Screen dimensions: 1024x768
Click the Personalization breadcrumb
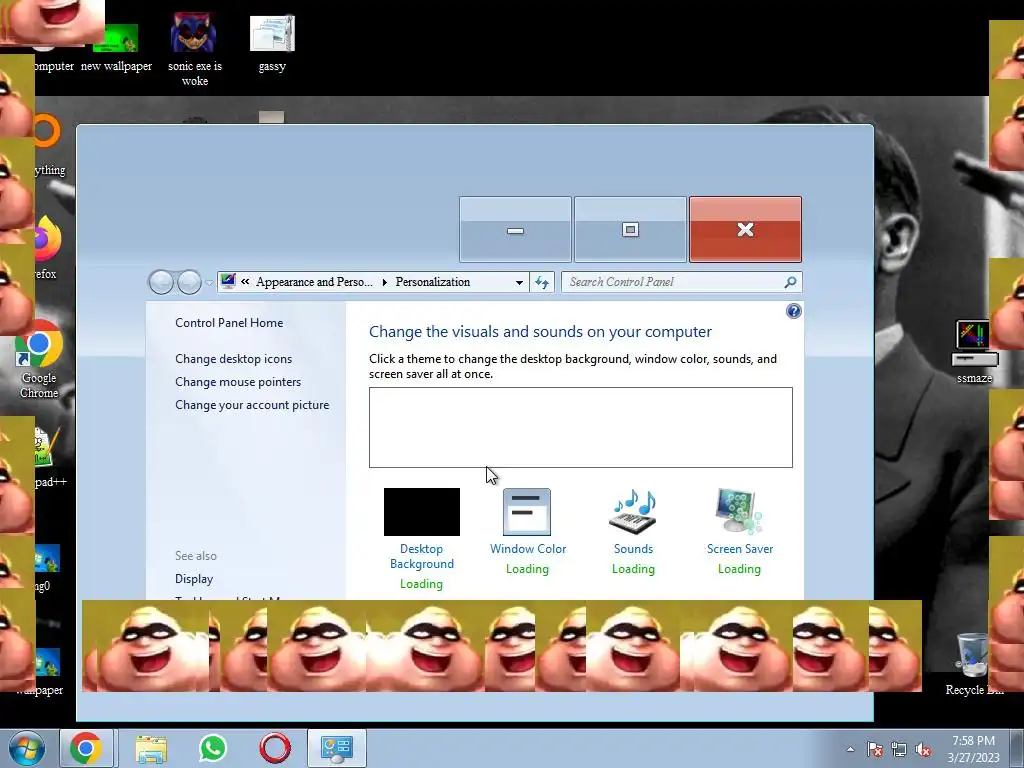tap(432, 282)
